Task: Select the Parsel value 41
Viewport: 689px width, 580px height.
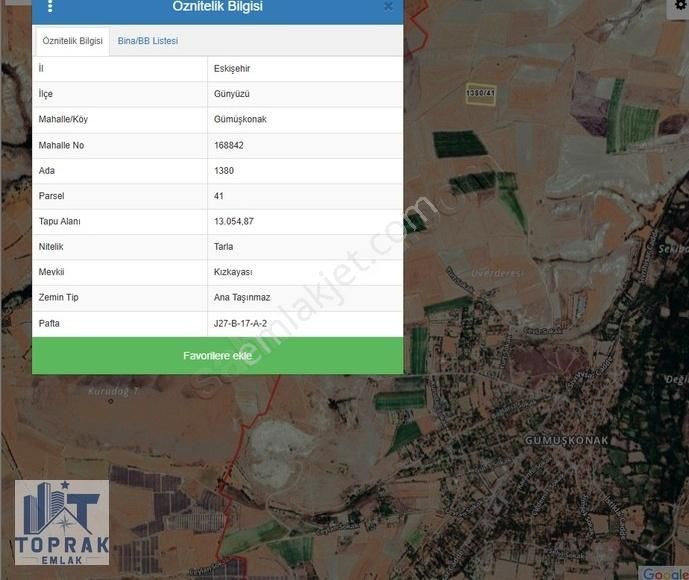Action: pyautogui.click(x=218, y=196)
